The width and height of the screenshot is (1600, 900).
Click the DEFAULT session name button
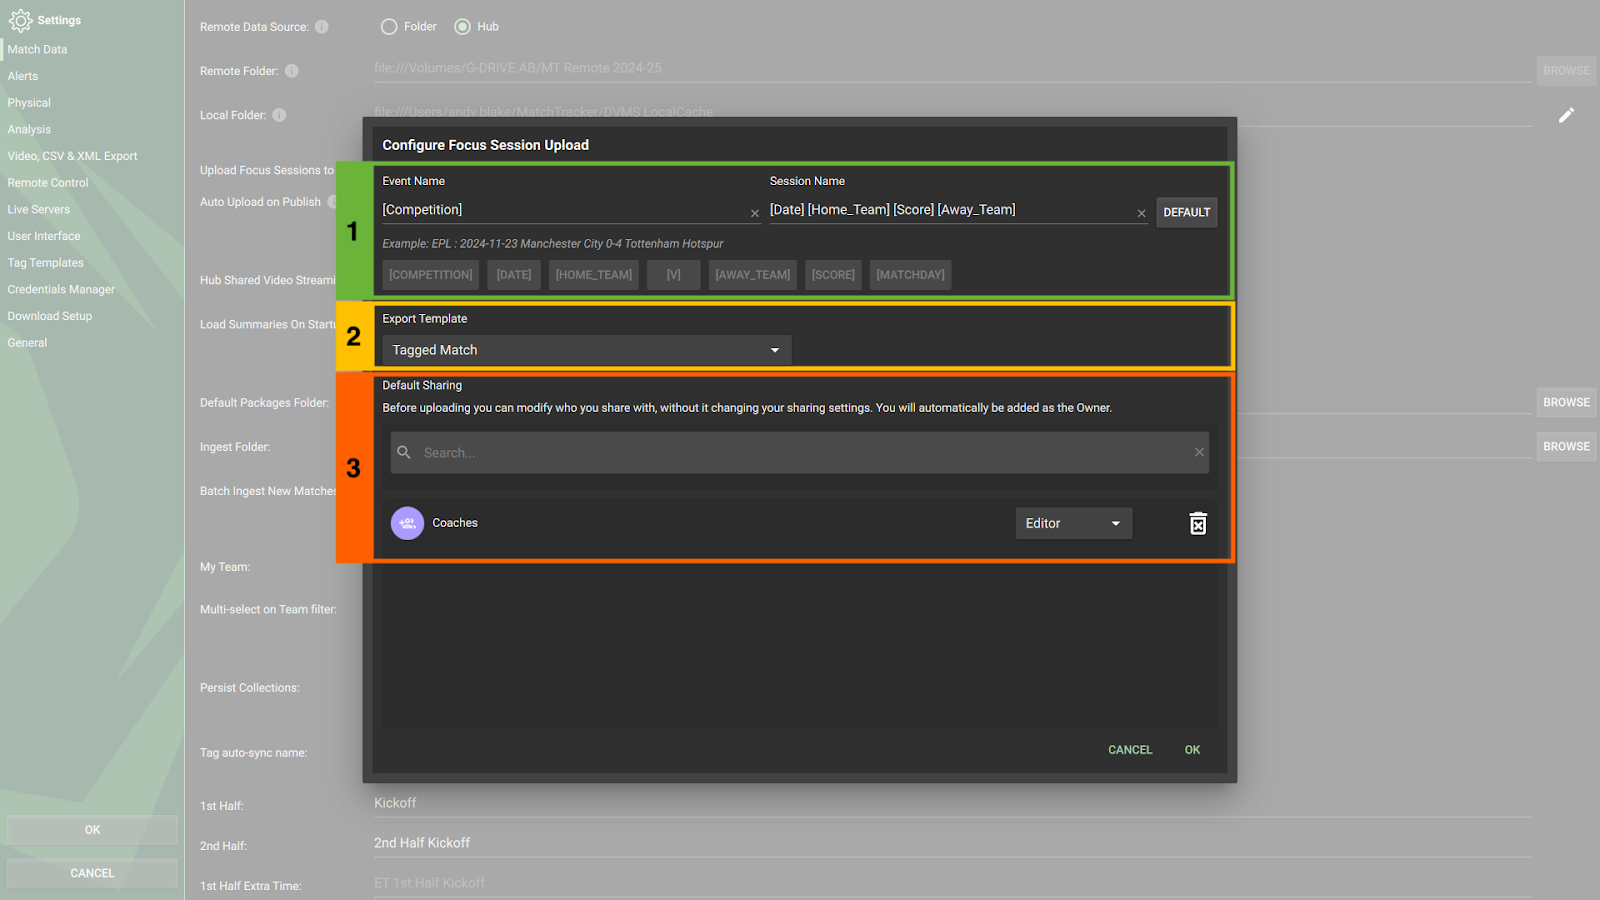1186,211
